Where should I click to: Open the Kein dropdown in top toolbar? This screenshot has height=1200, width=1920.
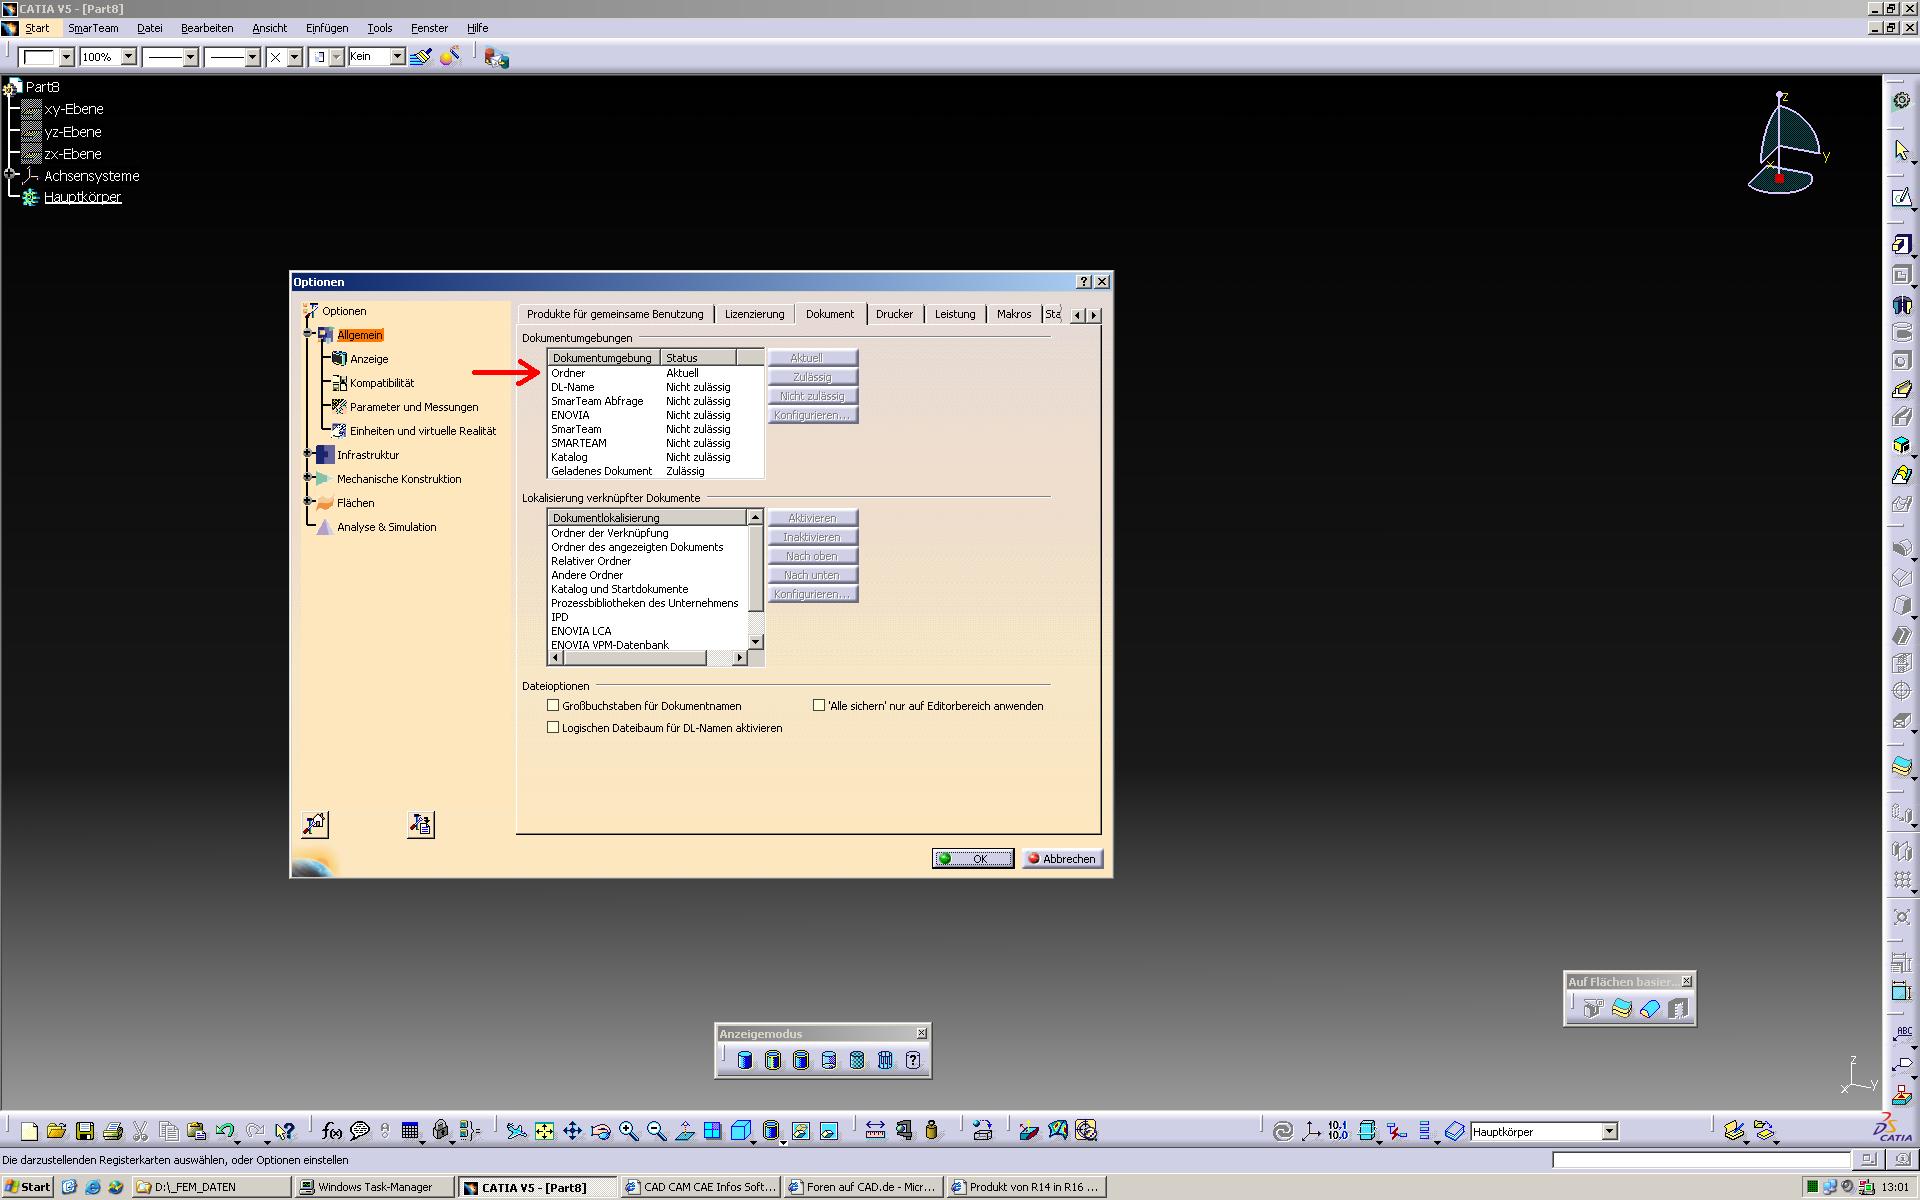[397, 57]
